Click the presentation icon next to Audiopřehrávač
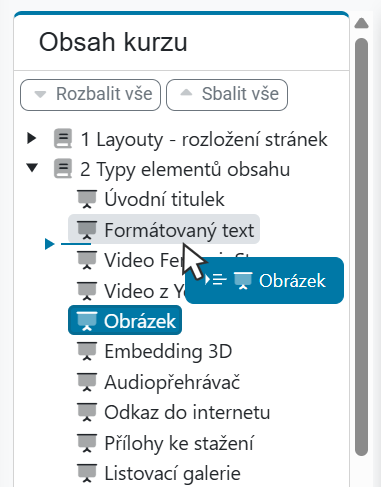 pos(87,382)
